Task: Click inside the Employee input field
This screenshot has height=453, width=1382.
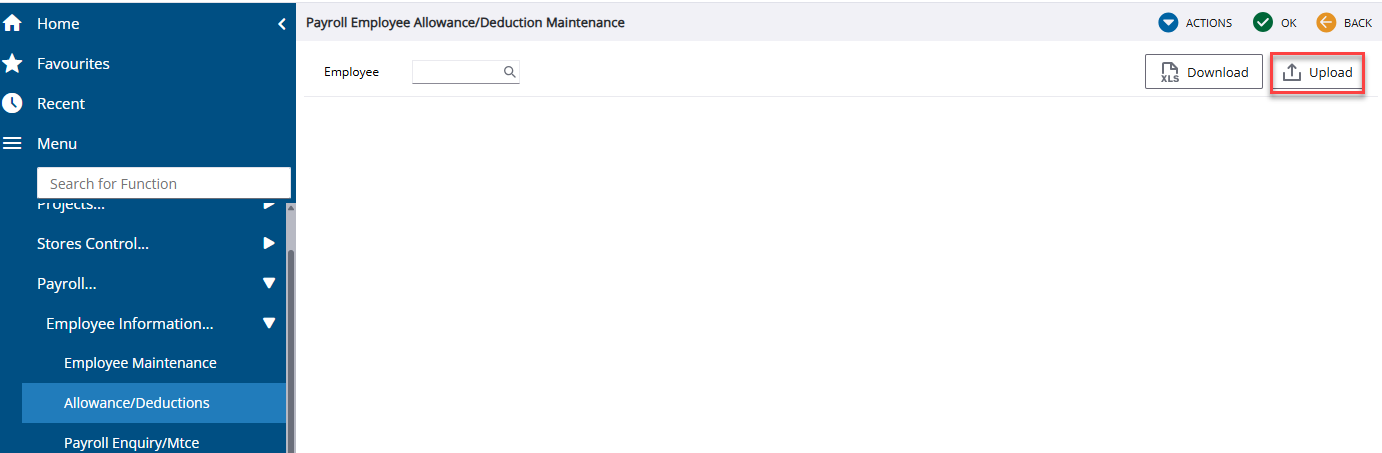Action: pos(456,72)
